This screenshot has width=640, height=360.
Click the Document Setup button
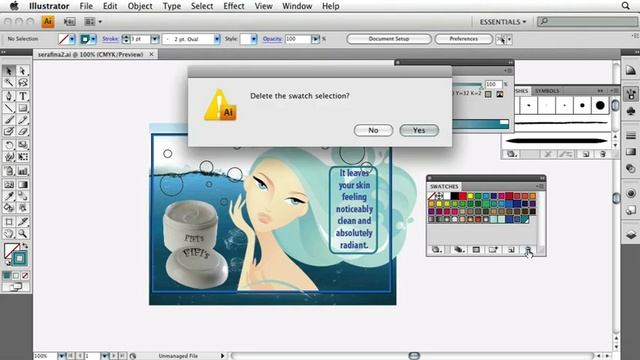(389, 39)
